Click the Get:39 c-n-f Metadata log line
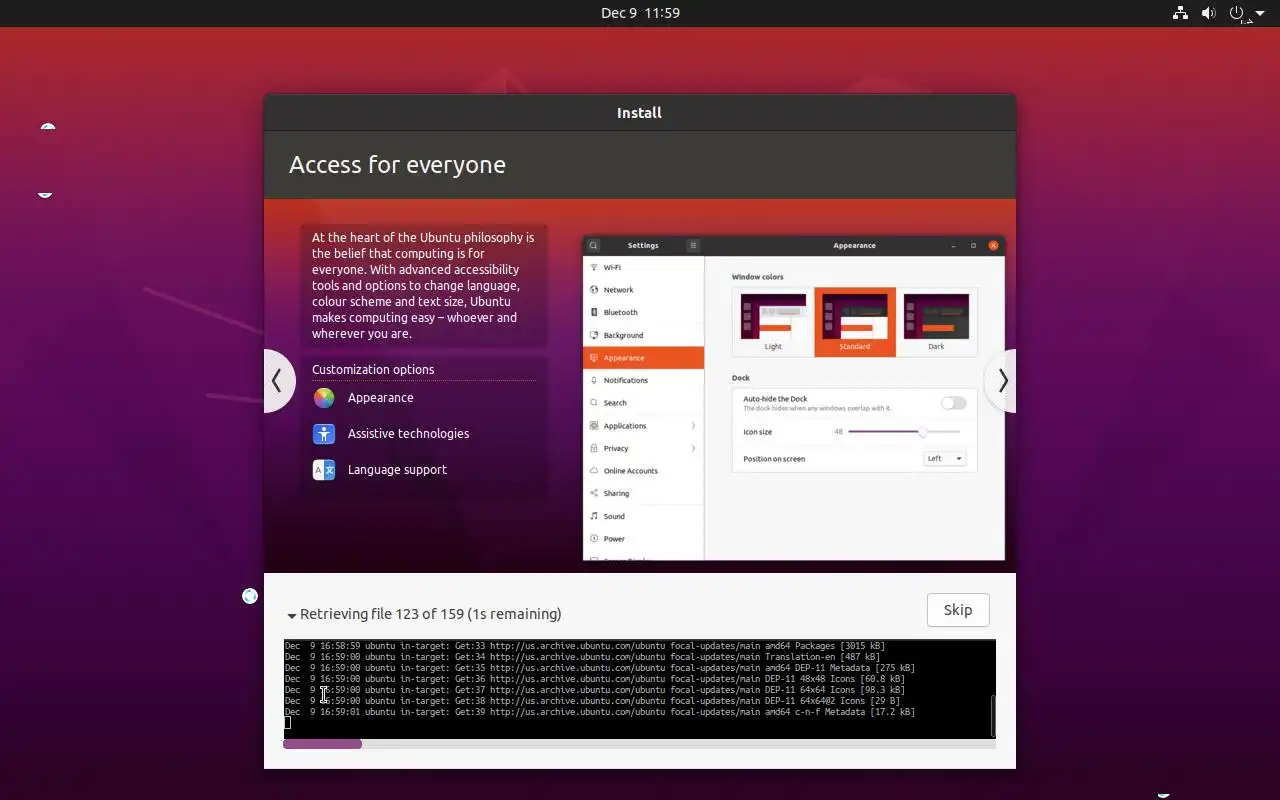This screenshot has width=1280, height=800. 600,712
